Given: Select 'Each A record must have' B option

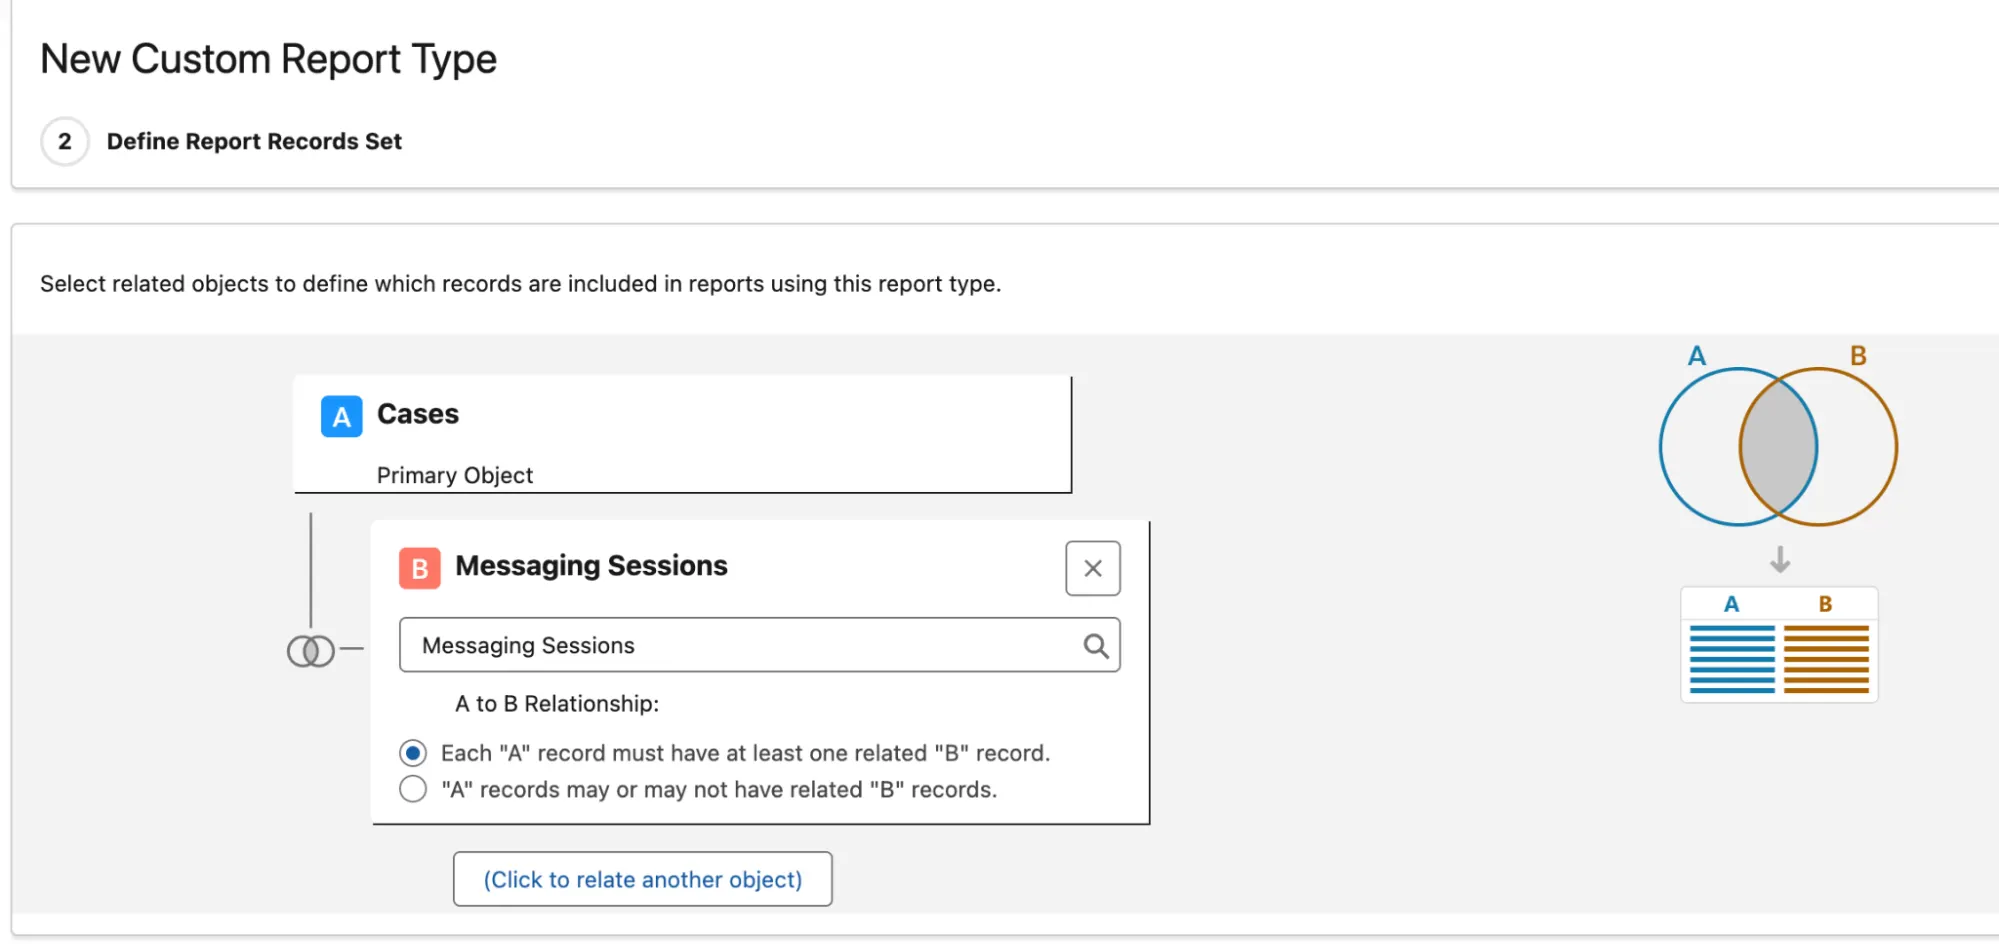Looking at the screenshot, I should [x=413, y=753].
